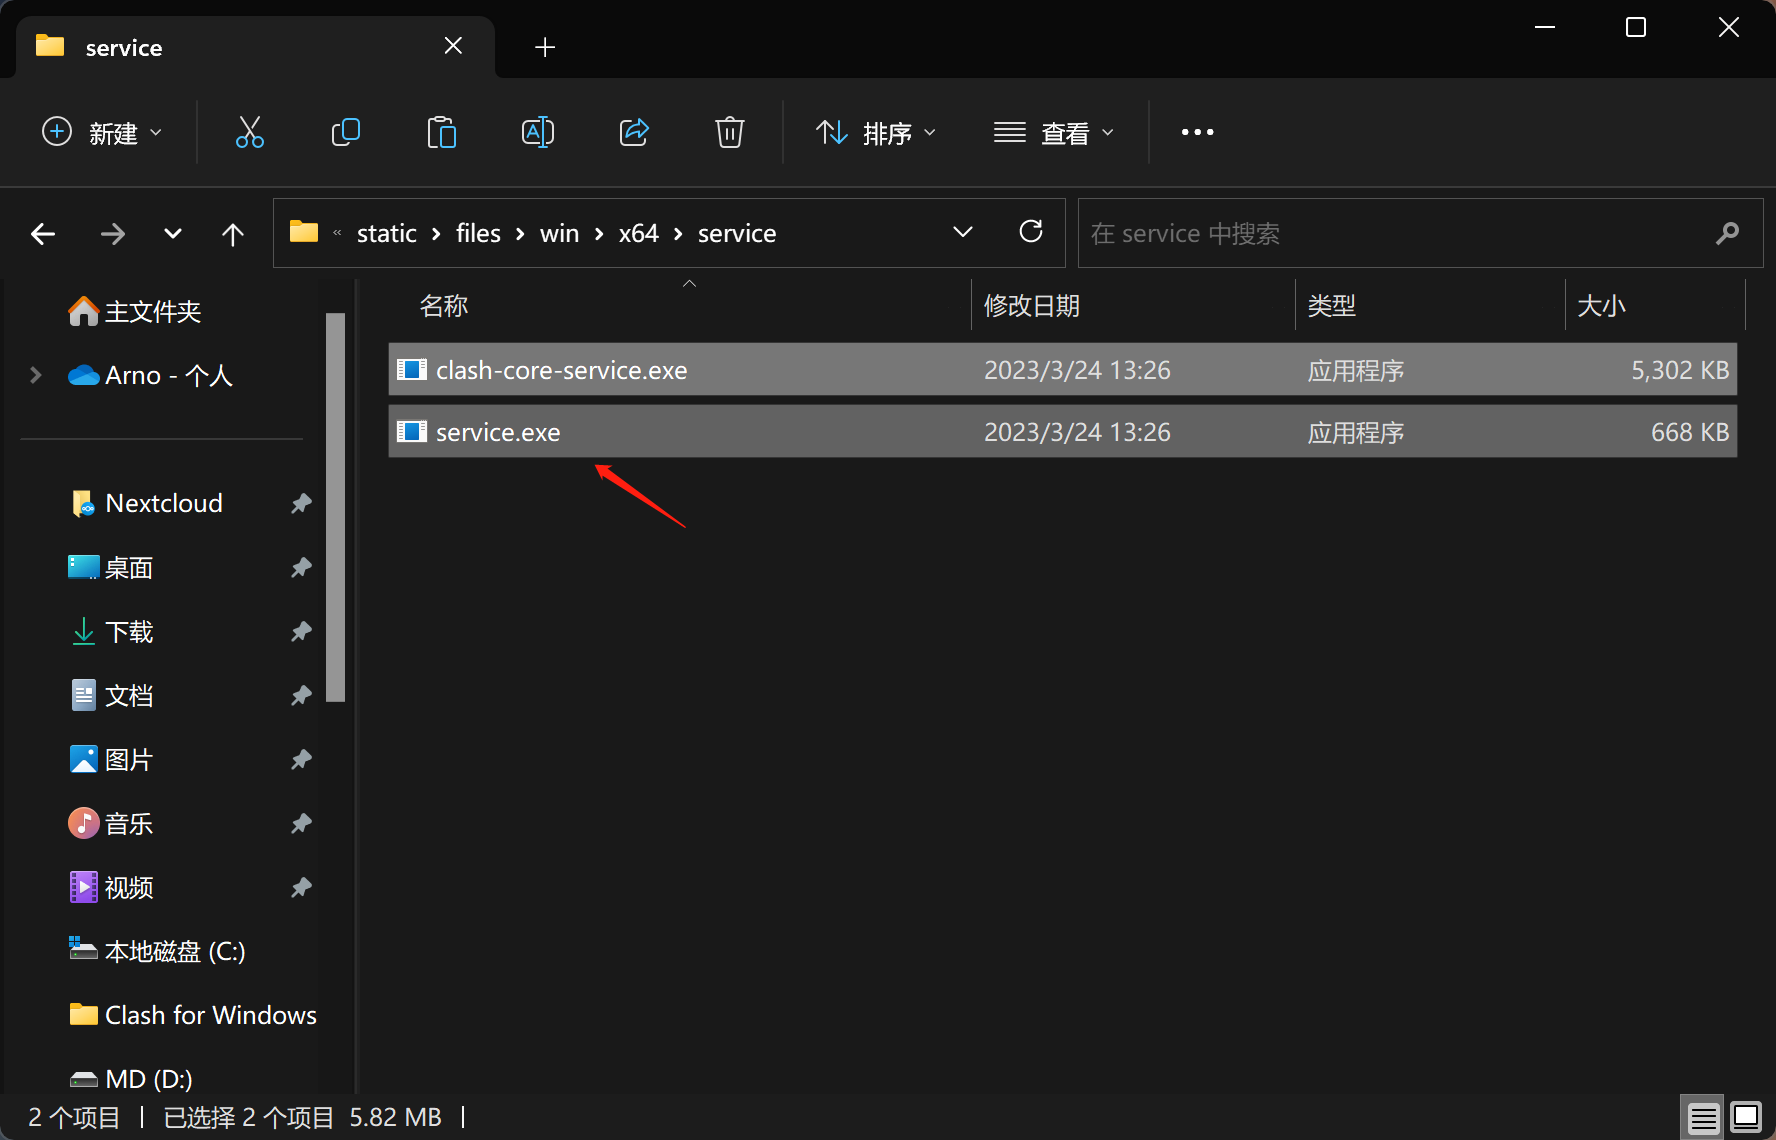Switch to large thumbnails view in status bar

(x=1746, y=1117)
